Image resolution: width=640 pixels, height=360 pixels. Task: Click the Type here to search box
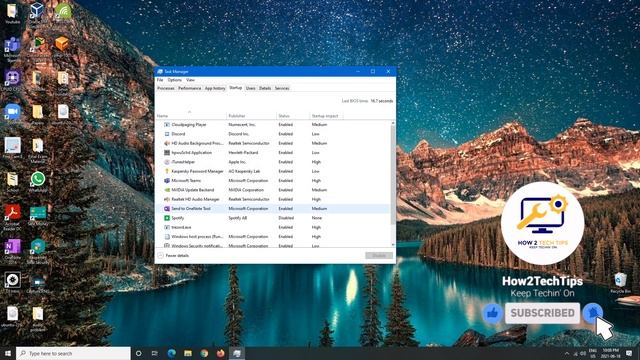tap(73, 353)
